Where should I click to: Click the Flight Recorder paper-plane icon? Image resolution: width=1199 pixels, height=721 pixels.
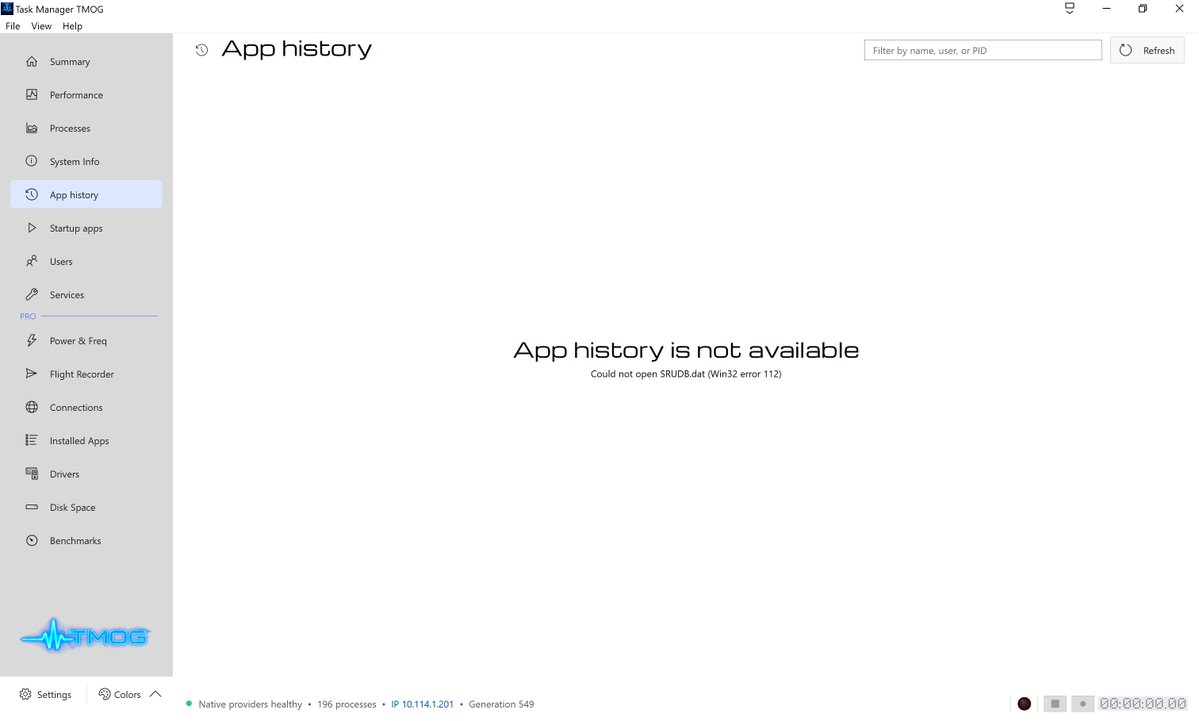click(31, 374)
